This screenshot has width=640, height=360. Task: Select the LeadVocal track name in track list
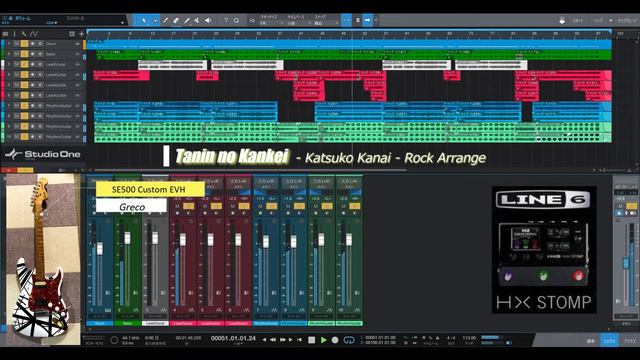[56, 64]
